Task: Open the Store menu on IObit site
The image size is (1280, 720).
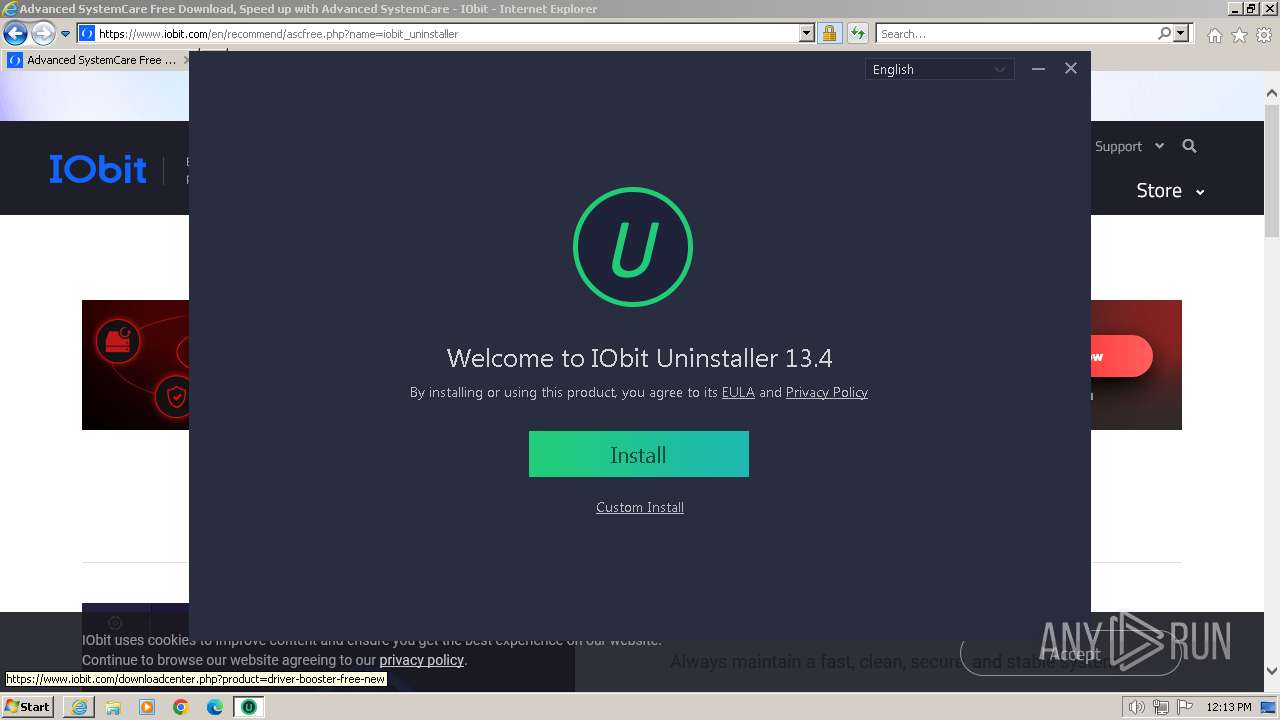Action: point(1170,190)
